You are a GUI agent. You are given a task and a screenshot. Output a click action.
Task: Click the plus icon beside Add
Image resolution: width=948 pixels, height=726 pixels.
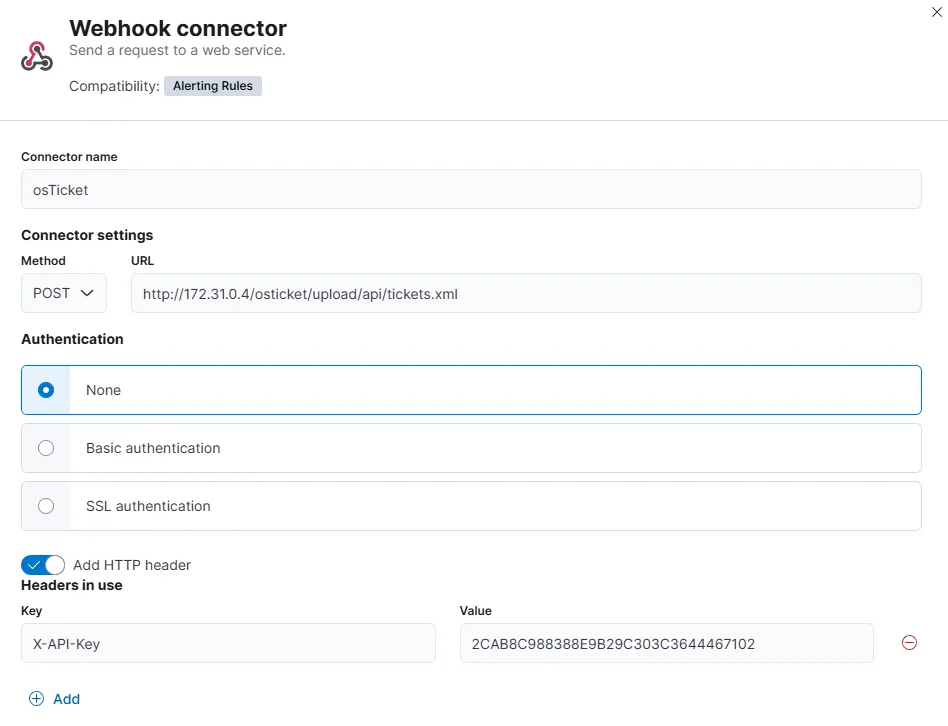(x=36, y=698)
